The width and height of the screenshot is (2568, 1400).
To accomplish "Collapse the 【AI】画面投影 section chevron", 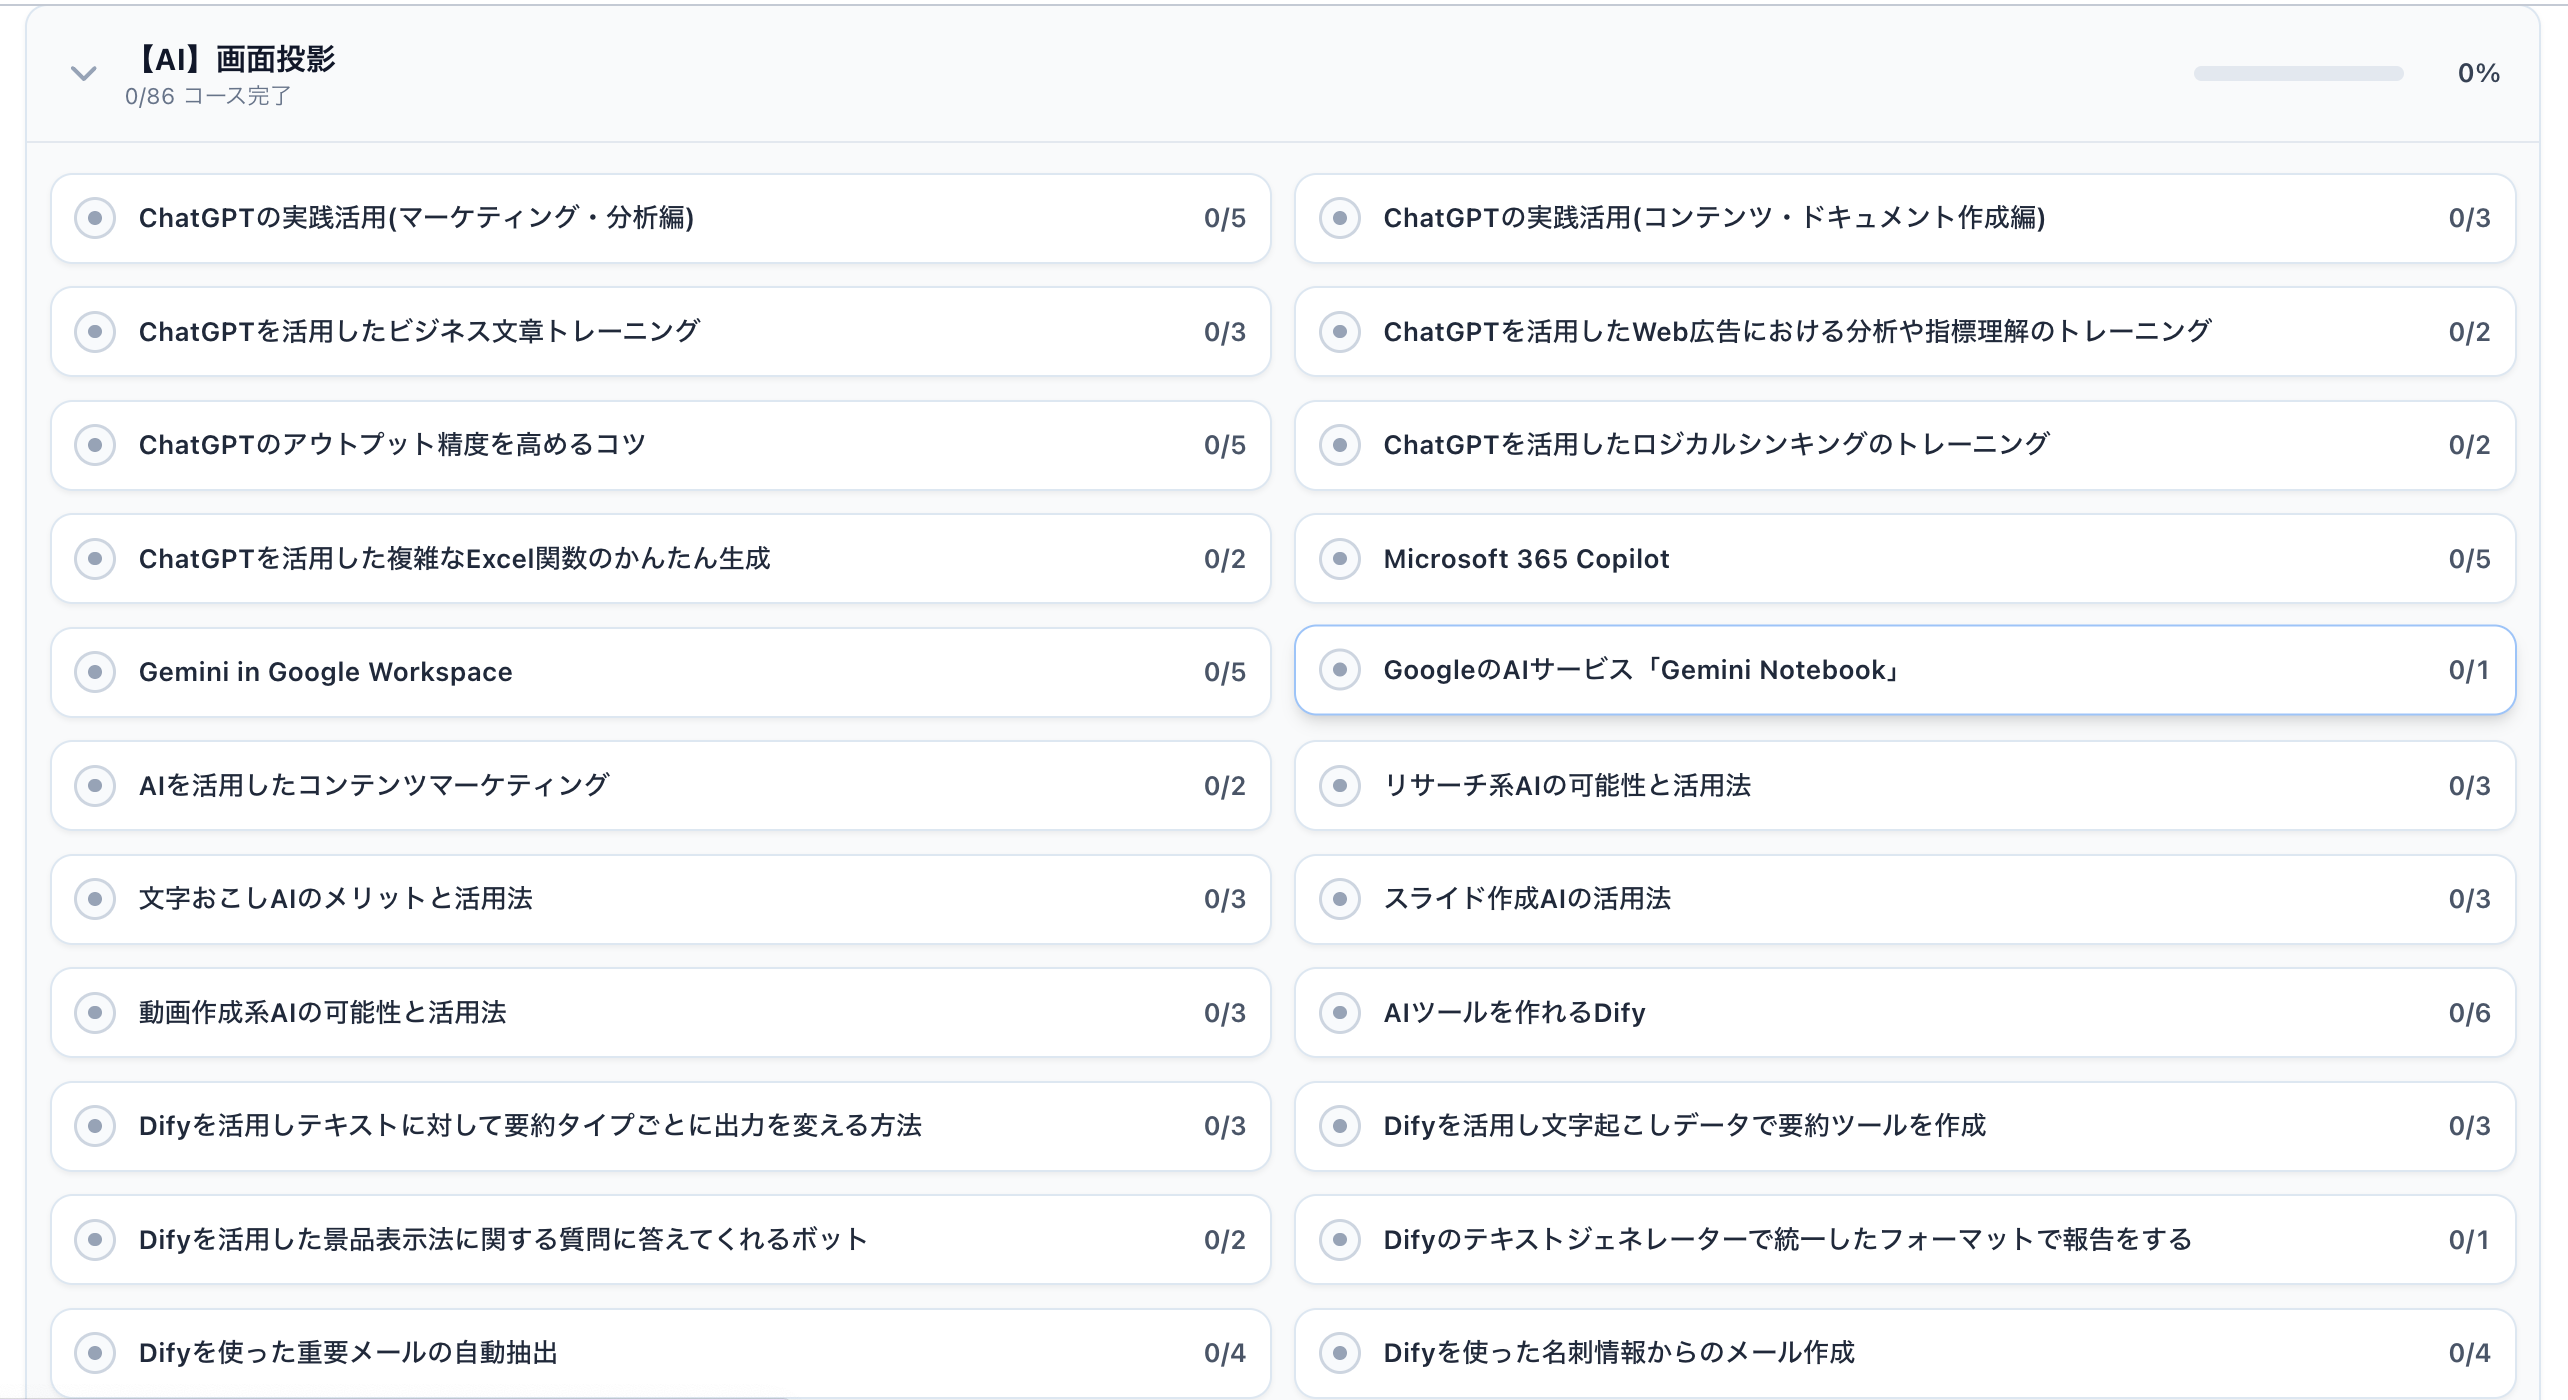I will [83, 73].
